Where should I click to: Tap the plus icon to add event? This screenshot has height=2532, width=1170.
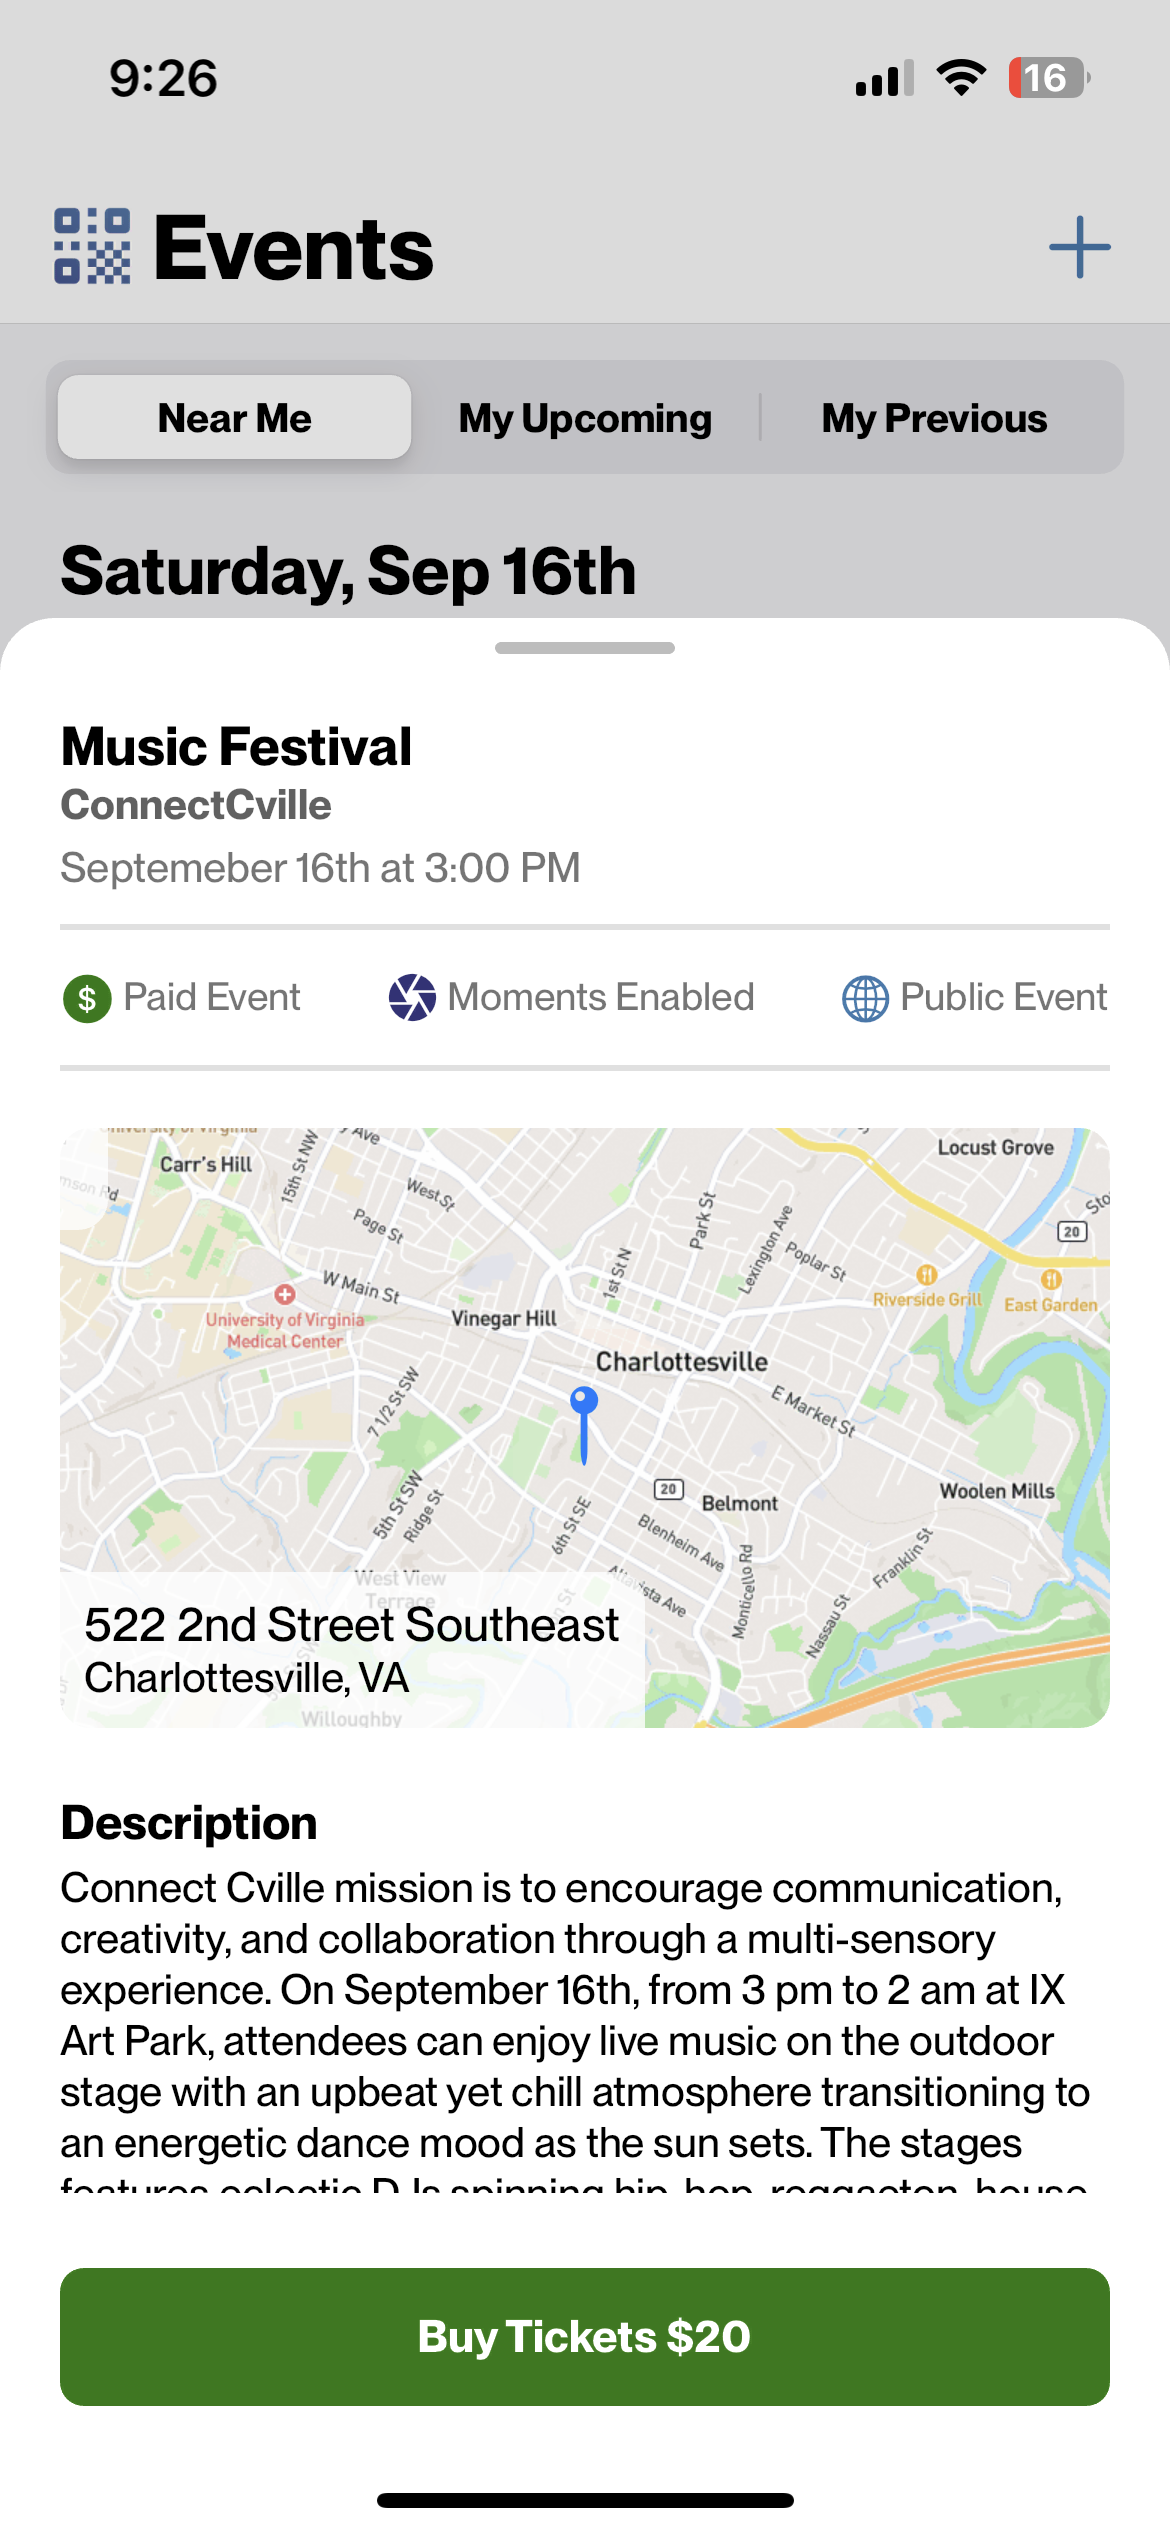[1079, 247]
